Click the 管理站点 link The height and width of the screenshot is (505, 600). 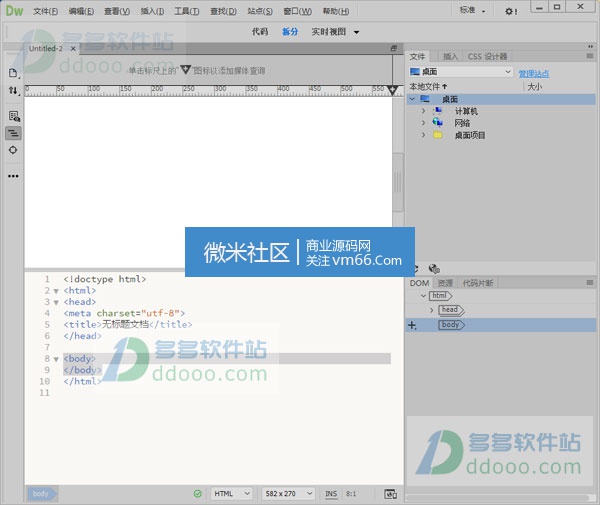(x=534, y=73)
